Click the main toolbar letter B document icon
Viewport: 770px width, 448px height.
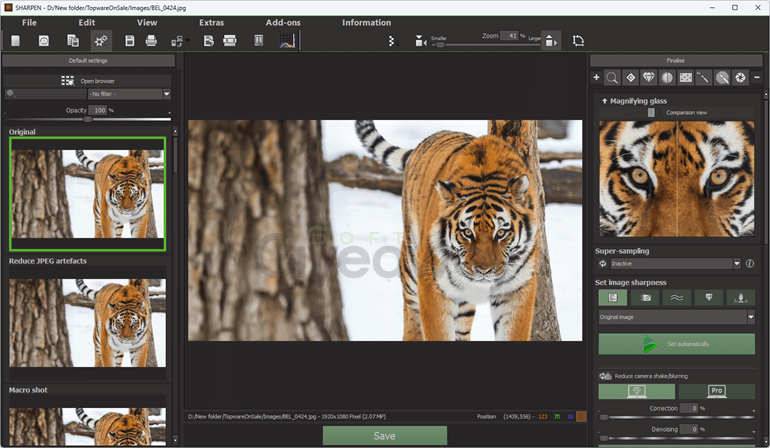[209, 41]
